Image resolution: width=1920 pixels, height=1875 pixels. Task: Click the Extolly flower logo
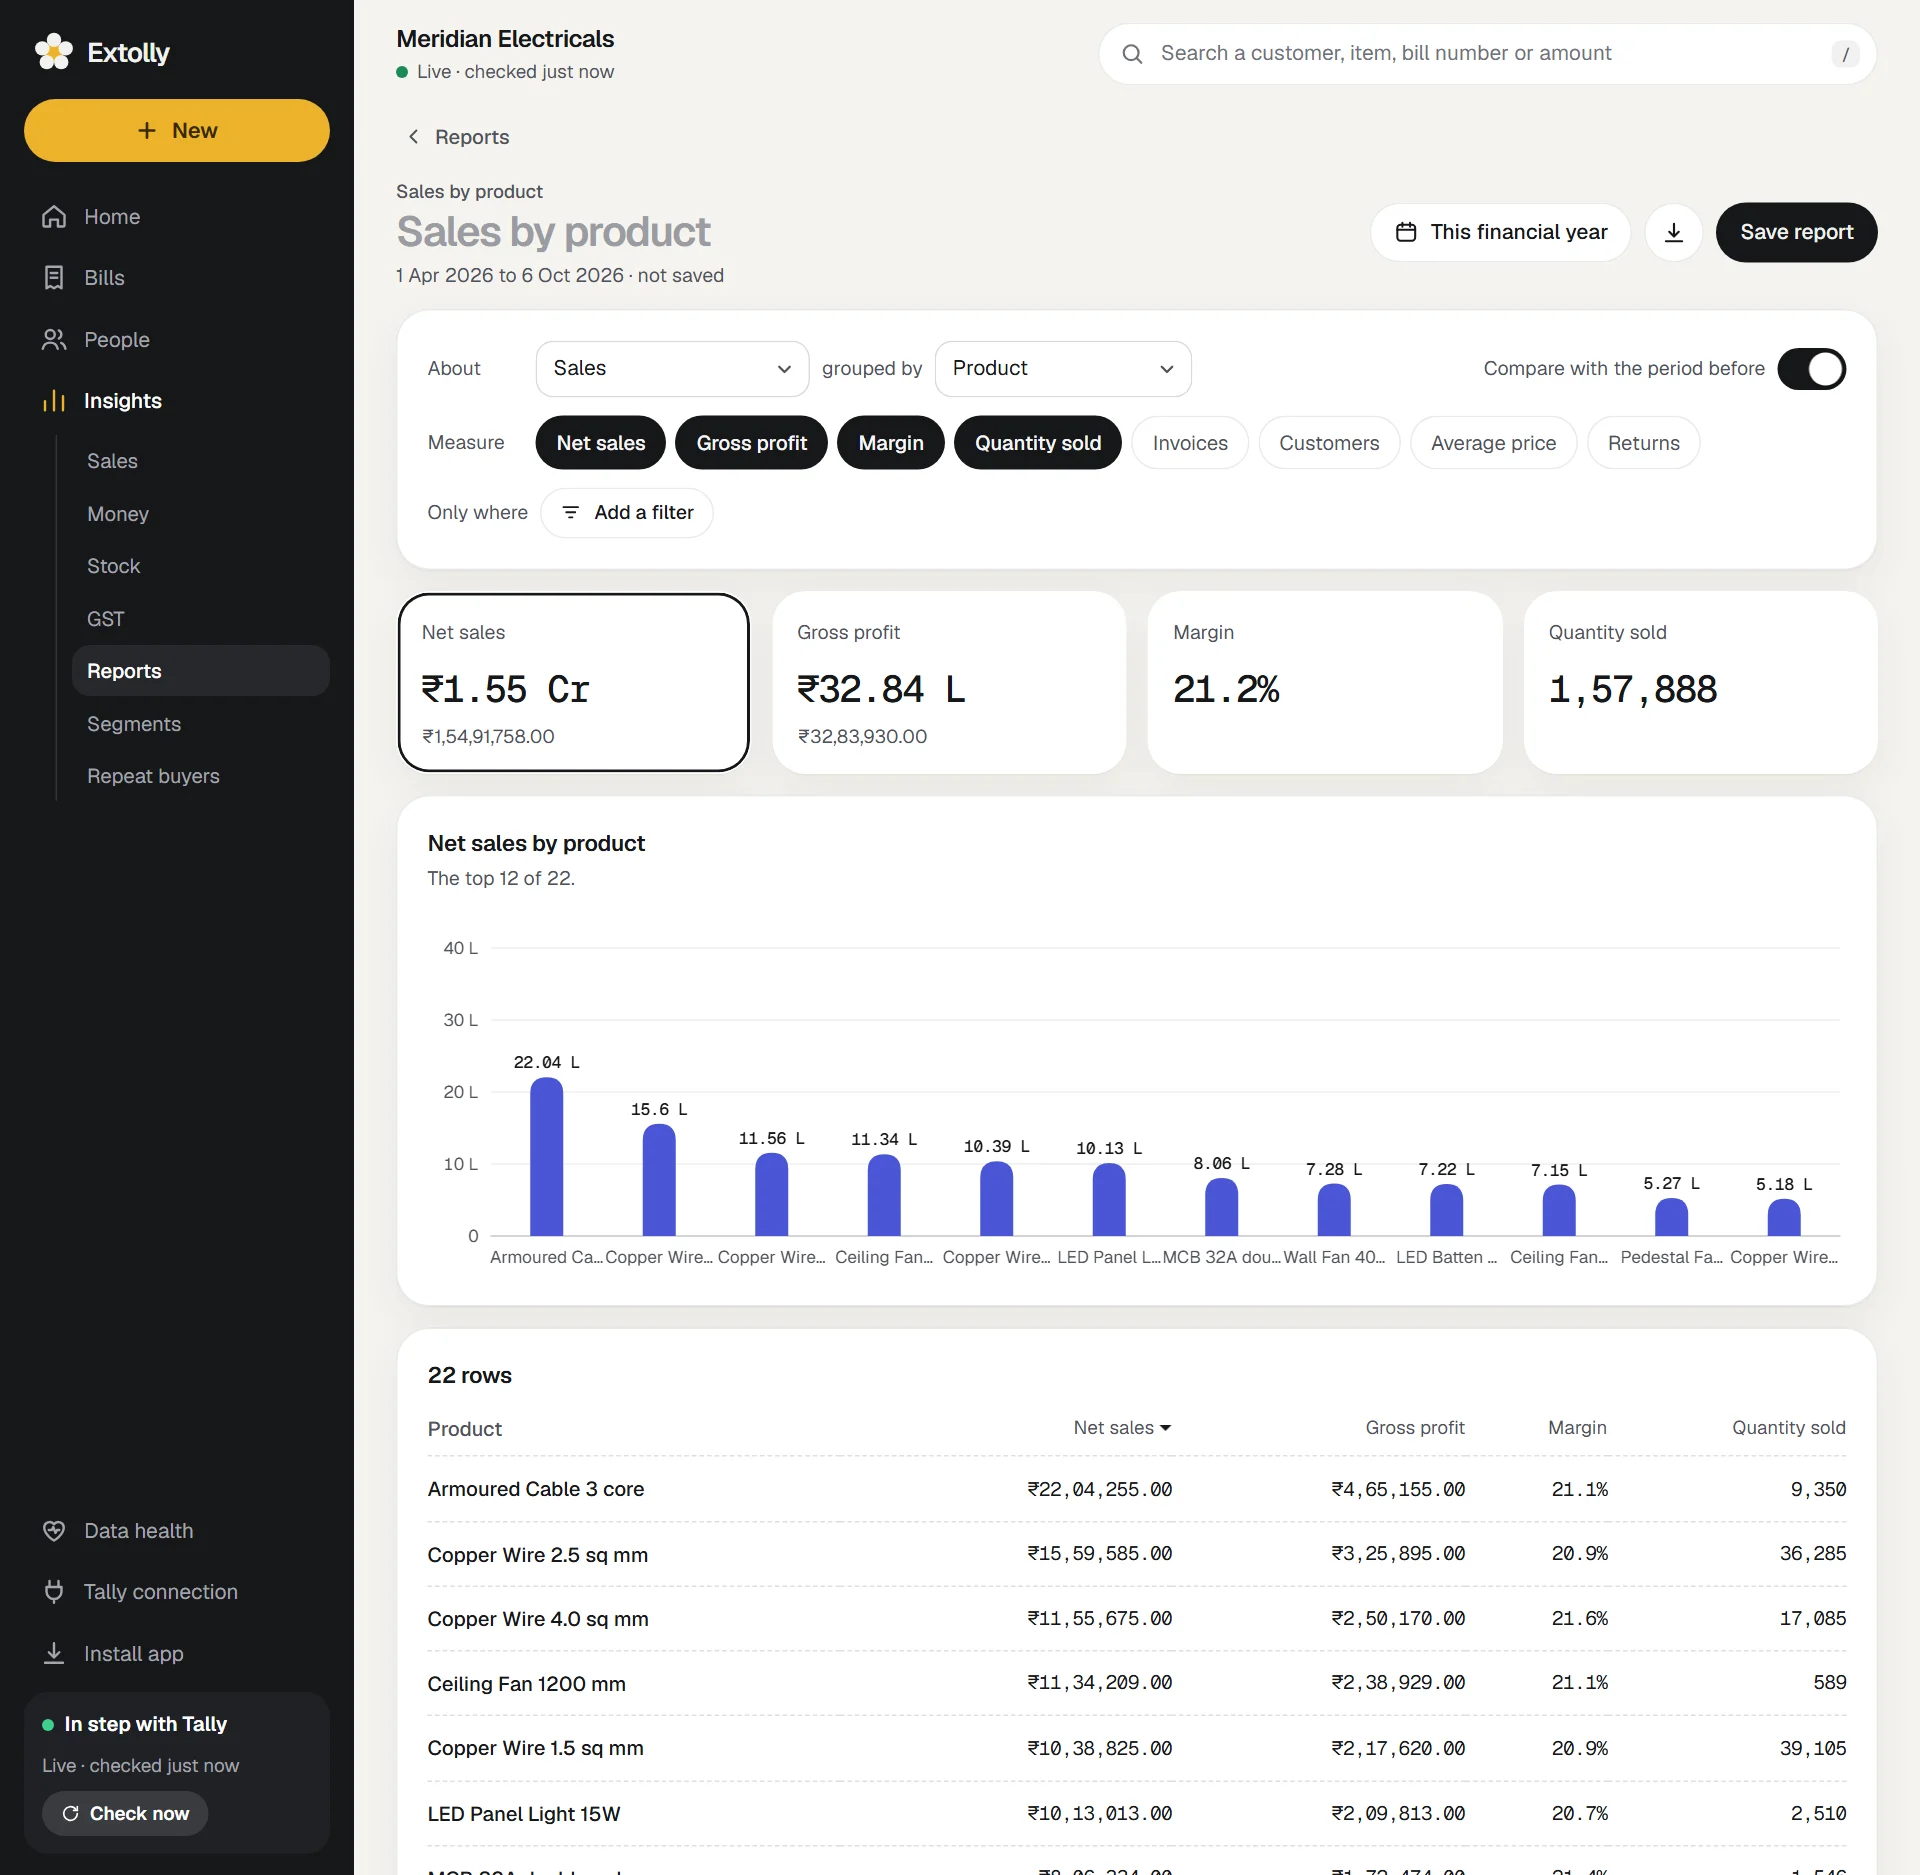point(54,52)
